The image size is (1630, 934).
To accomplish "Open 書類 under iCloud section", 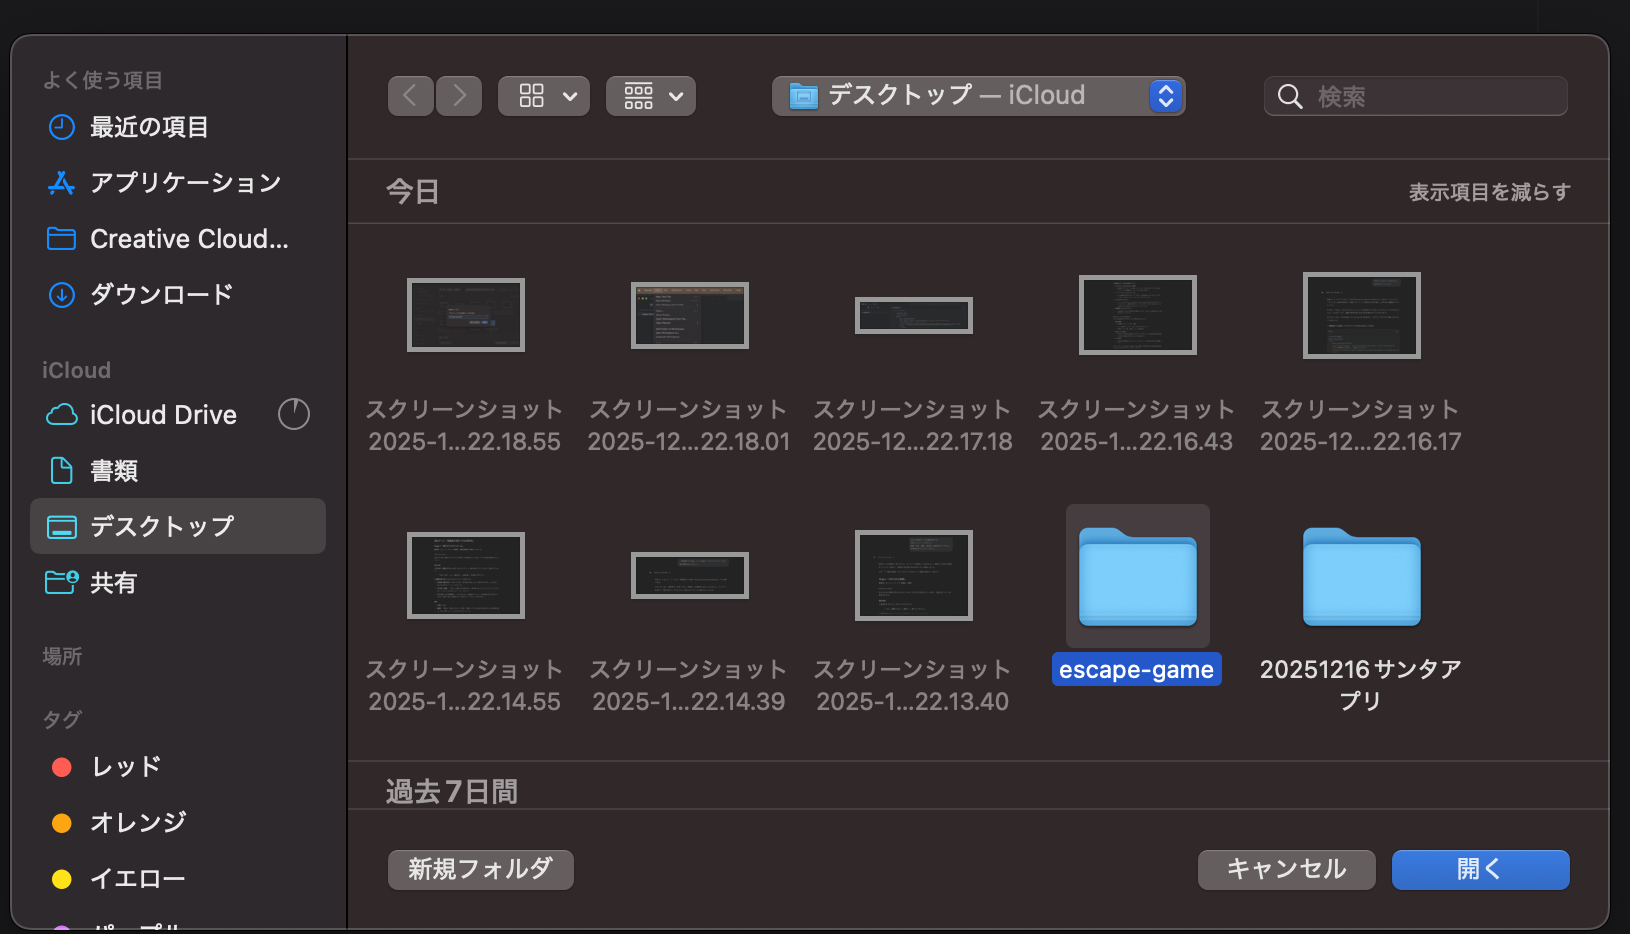I will tap(113, 470).
